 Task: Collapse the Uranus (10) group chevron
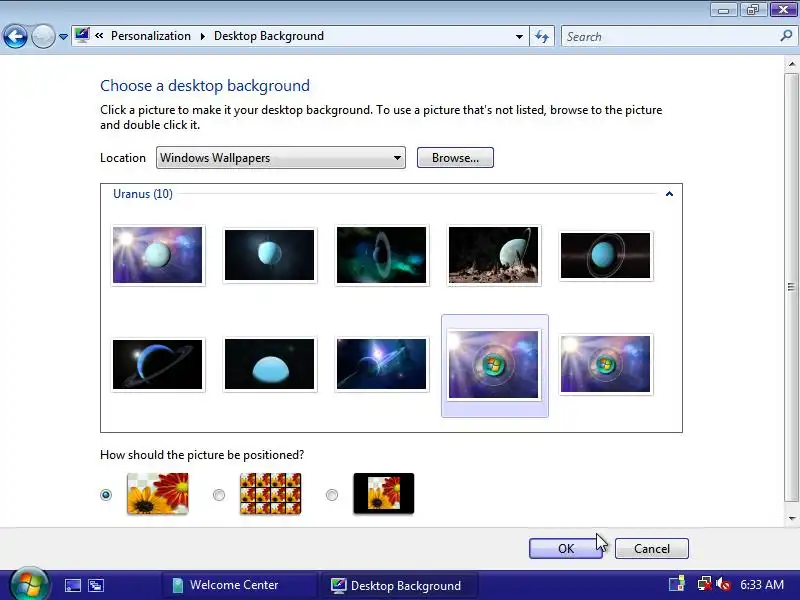[669, 194]
